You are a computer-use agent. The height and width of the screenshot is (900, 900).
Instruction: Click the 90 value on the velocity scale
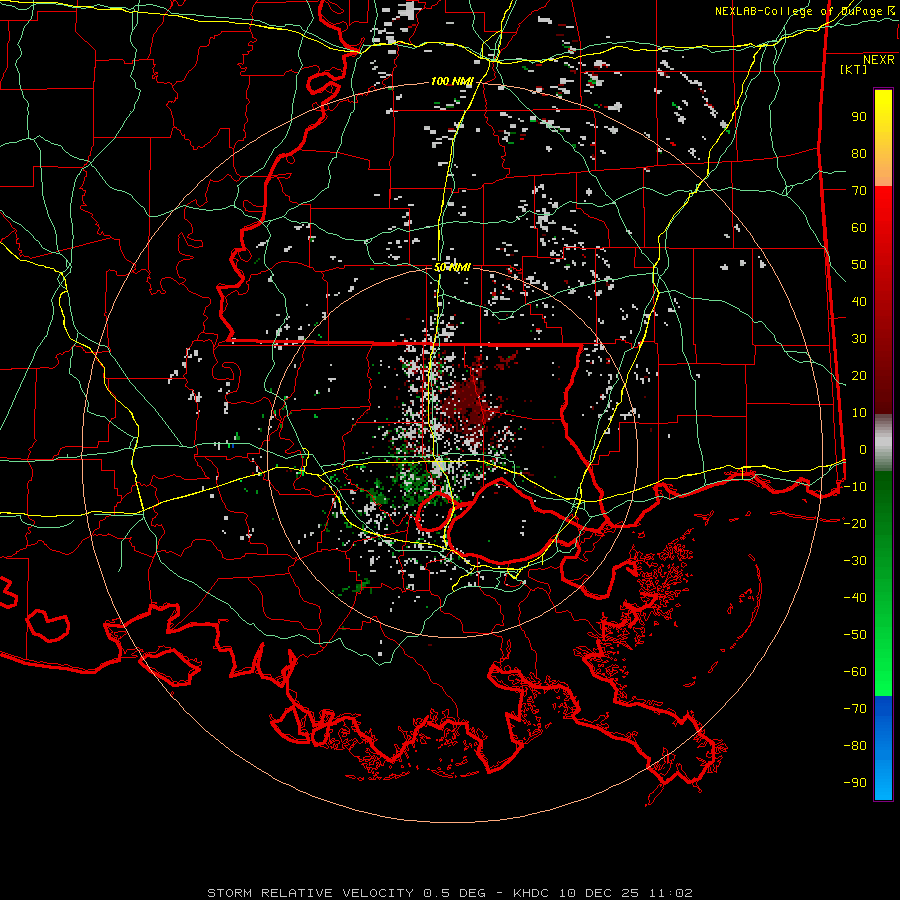click(859, 117)
